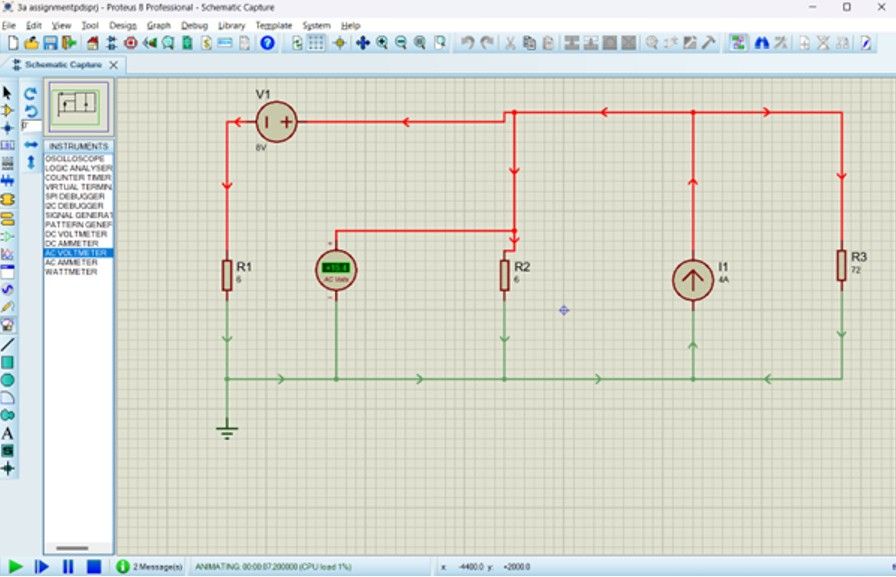This screenshot has width=896, height=577.
Task: Zoom in with the plus magnifier icon
Action: 382,43
